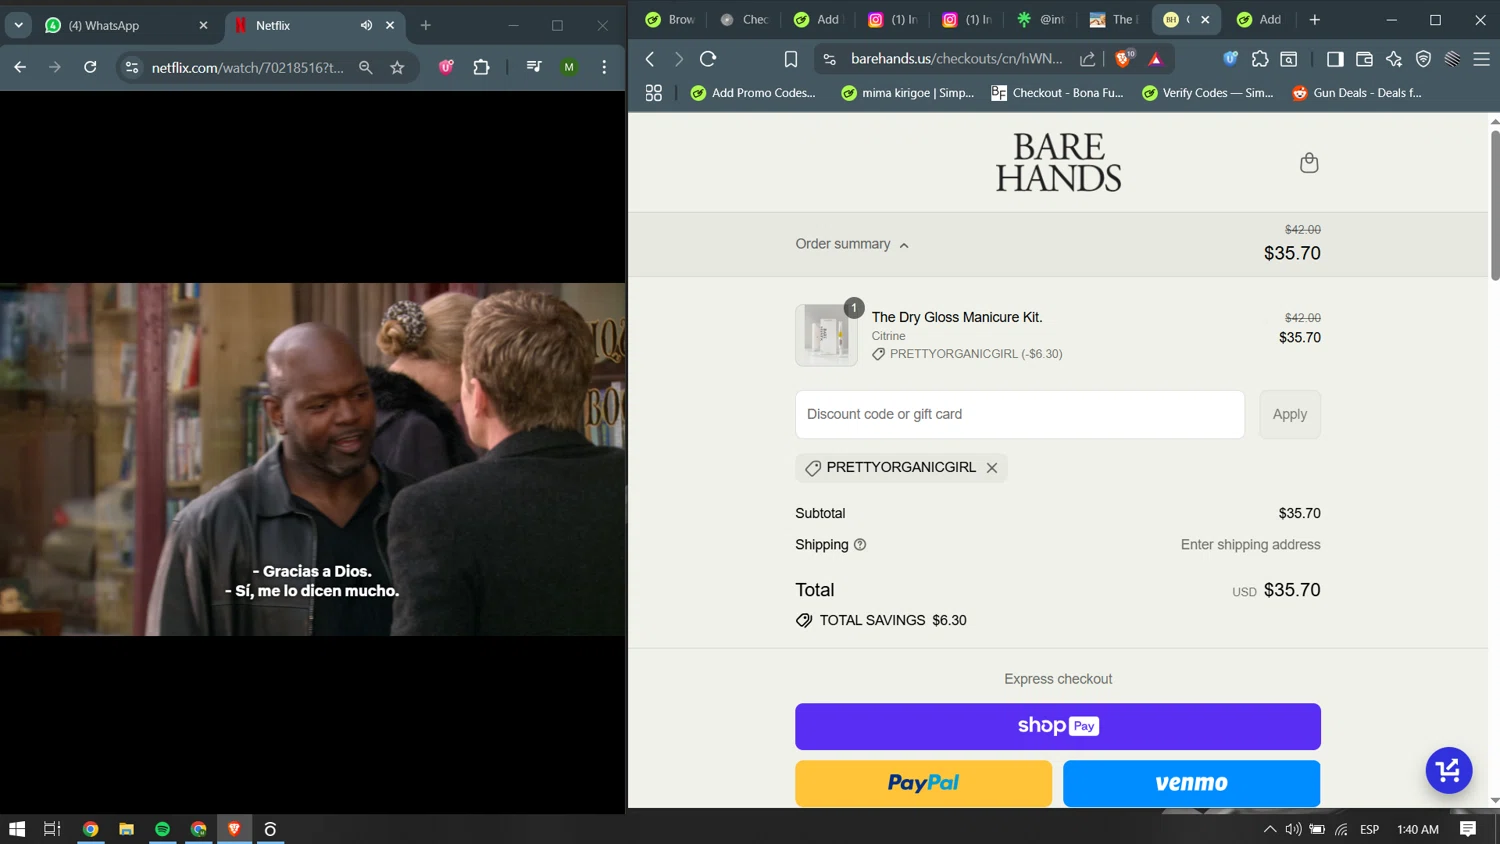Open the shopping bag cart icon
Viewport: 1500px width, 844px height.
tap(1308, 162)
